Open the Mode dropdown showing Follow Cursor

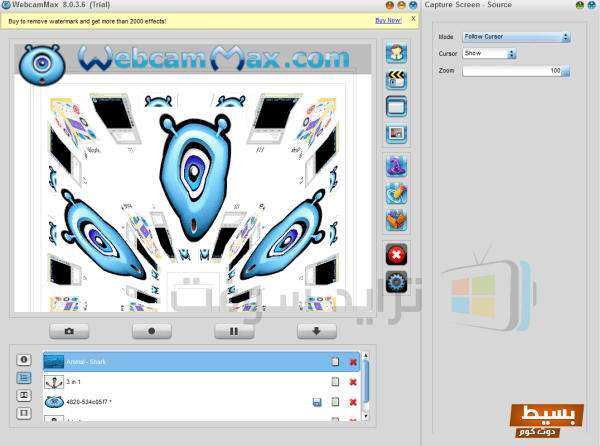[516, 37]
